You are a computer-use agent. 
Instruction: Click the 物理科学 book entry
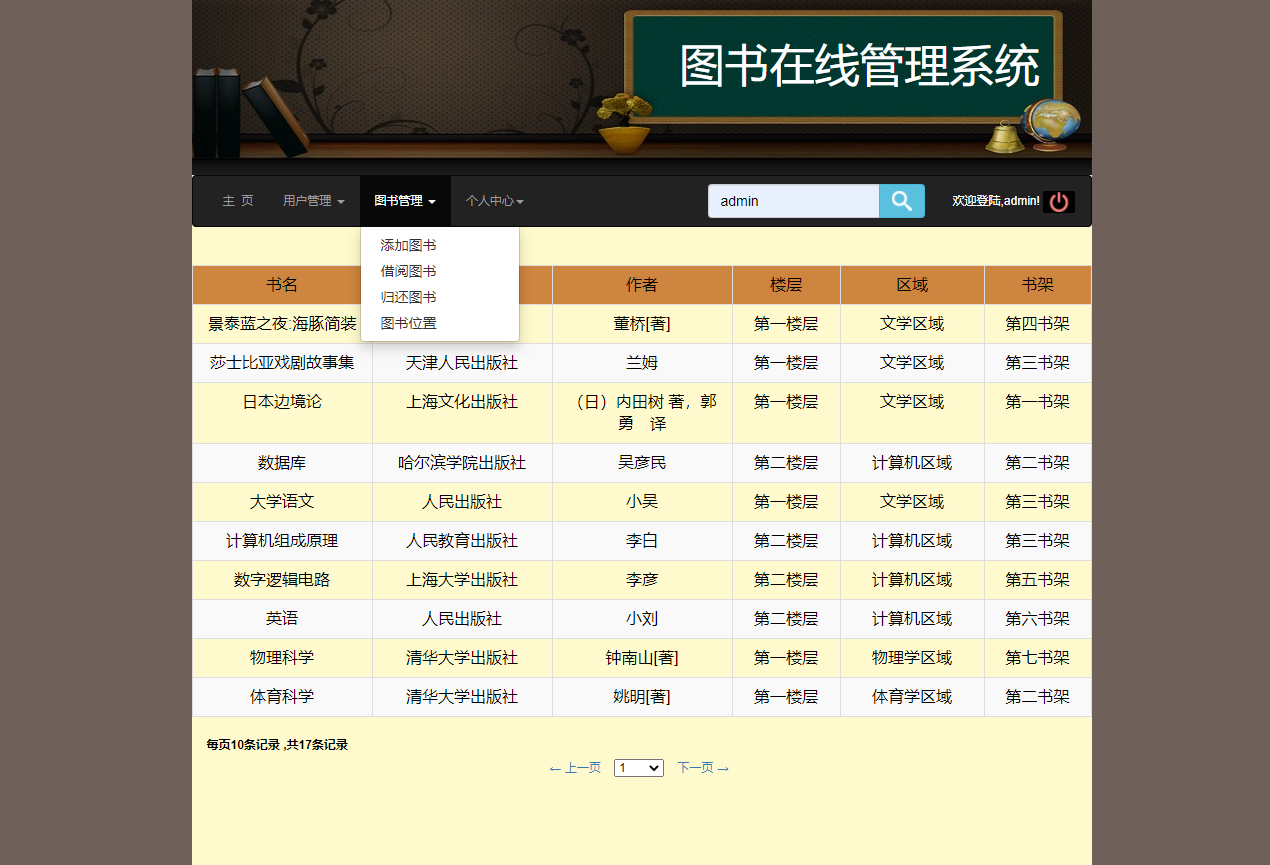pos(282,657)
